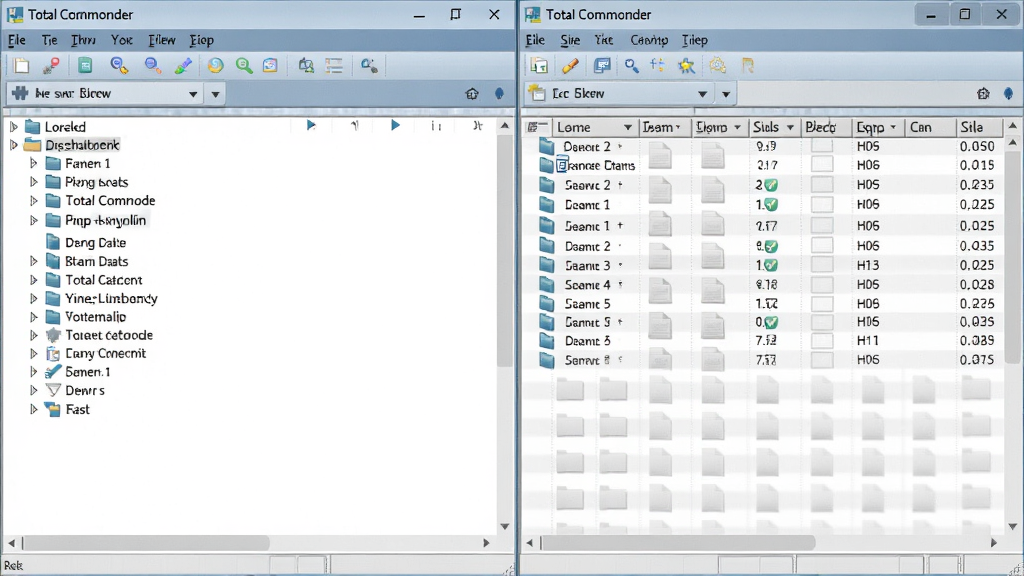Screen dimensions: 1024x576
Task: Click the home icon in left window path bar
Action: (x=472, y=94)
